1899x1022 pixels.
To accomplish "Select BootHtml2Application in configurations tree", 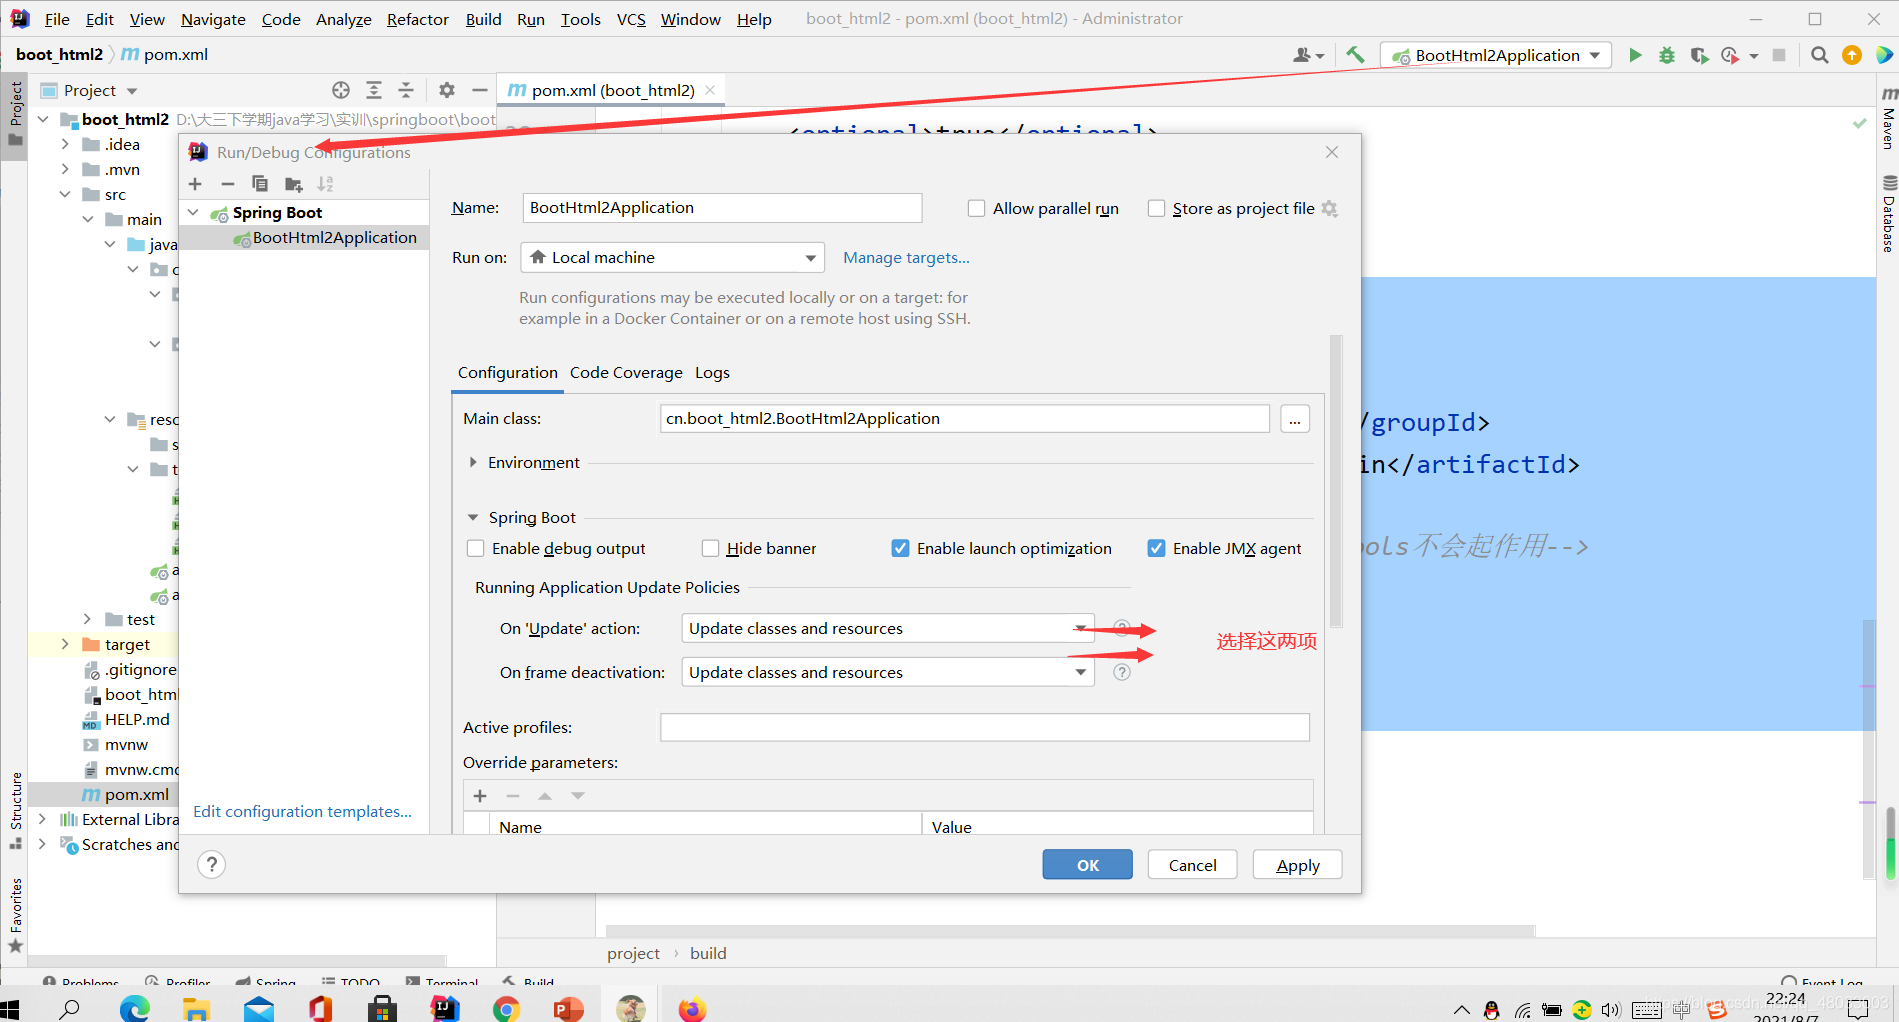I will point(334,237).
